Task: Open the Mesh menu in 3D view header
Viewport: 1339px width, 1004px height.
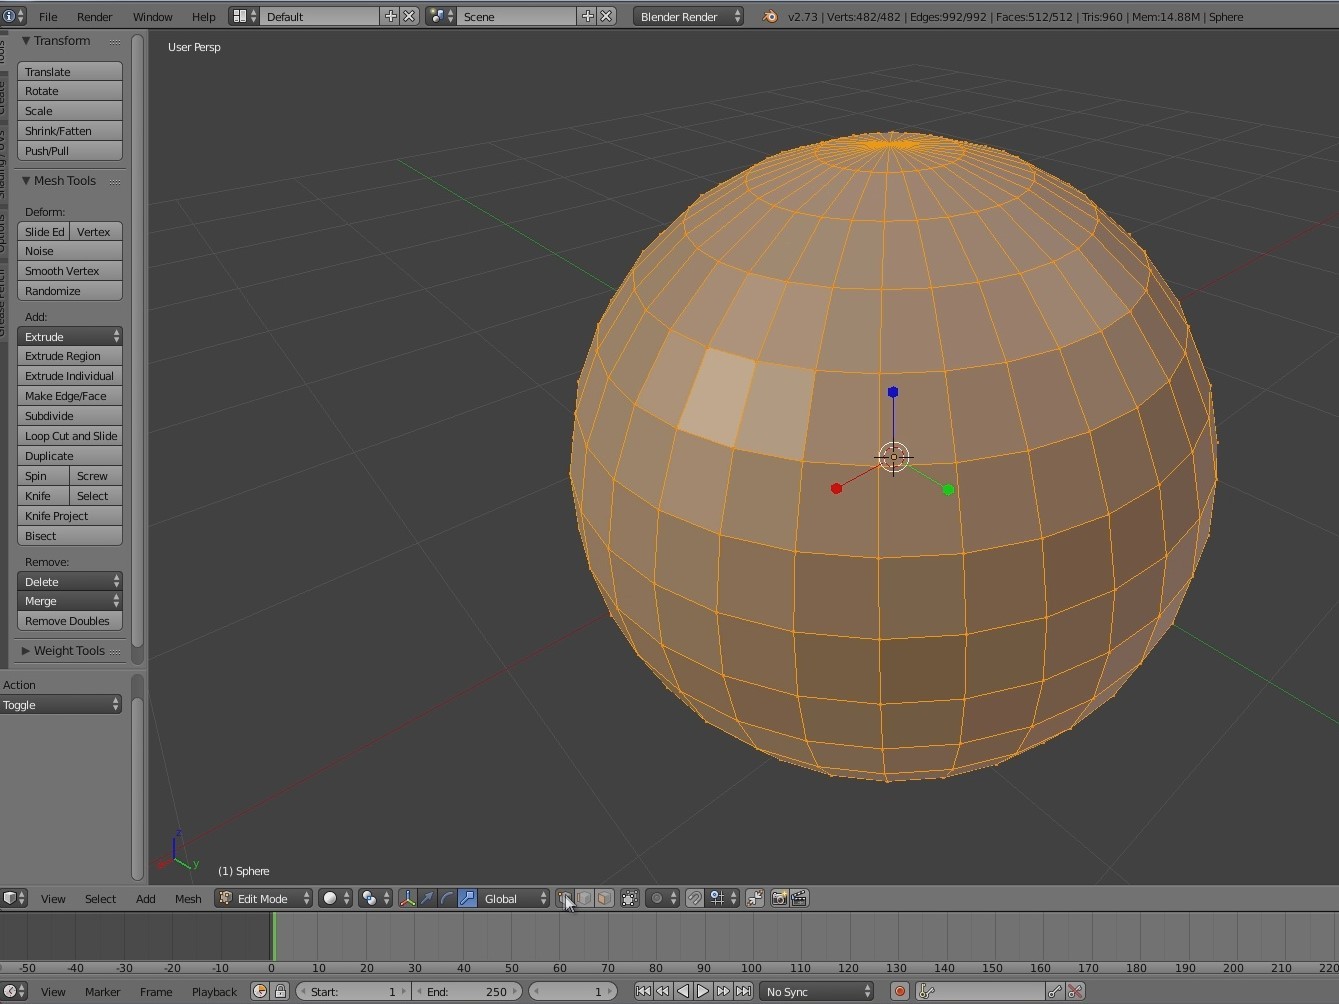Action: [188, 898]
